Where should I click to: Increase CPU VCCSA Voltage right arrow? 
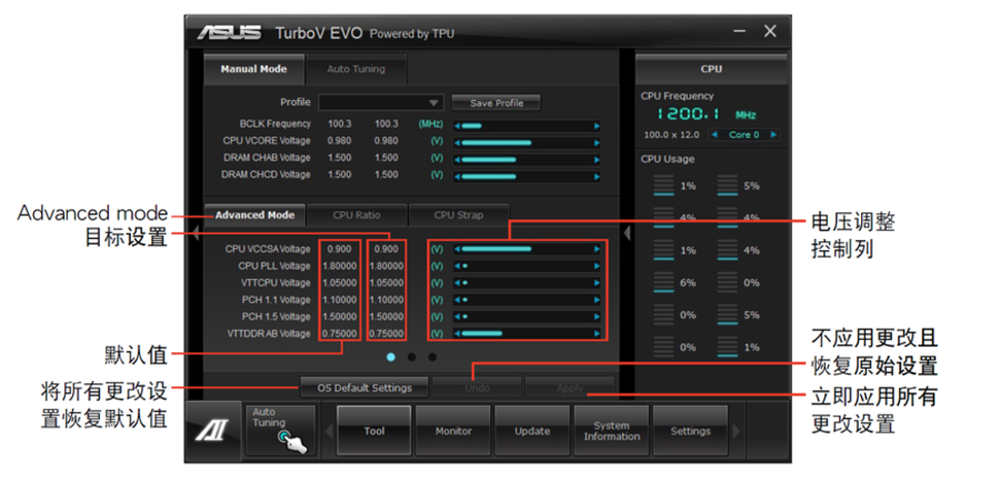point(597,249)
